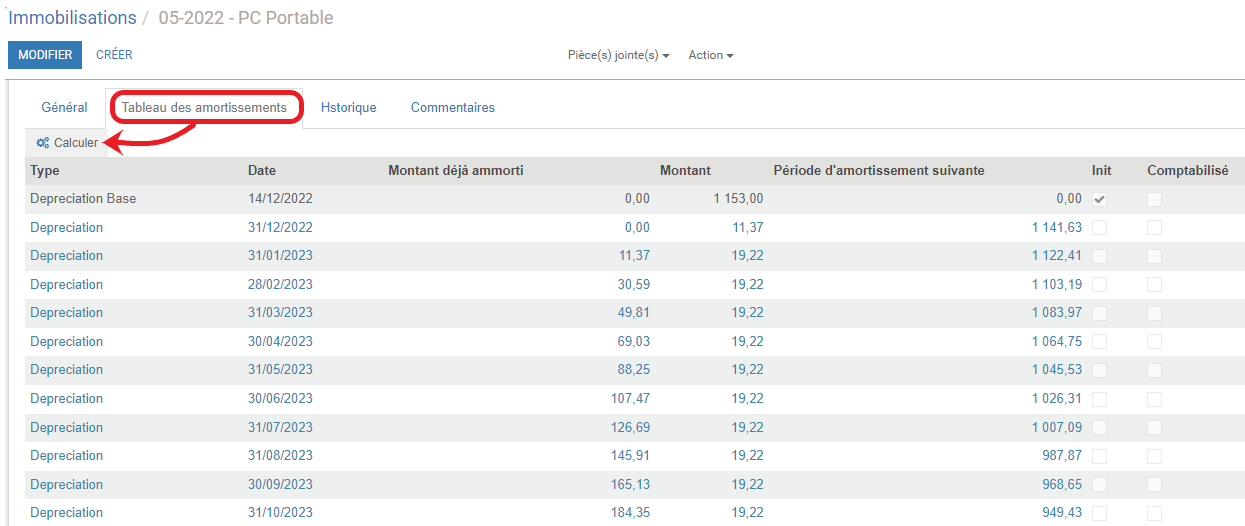This screenshot has height=526, width=1245.
Task: Click the remaining value 1 007,09
Action: coord(1057,428)
